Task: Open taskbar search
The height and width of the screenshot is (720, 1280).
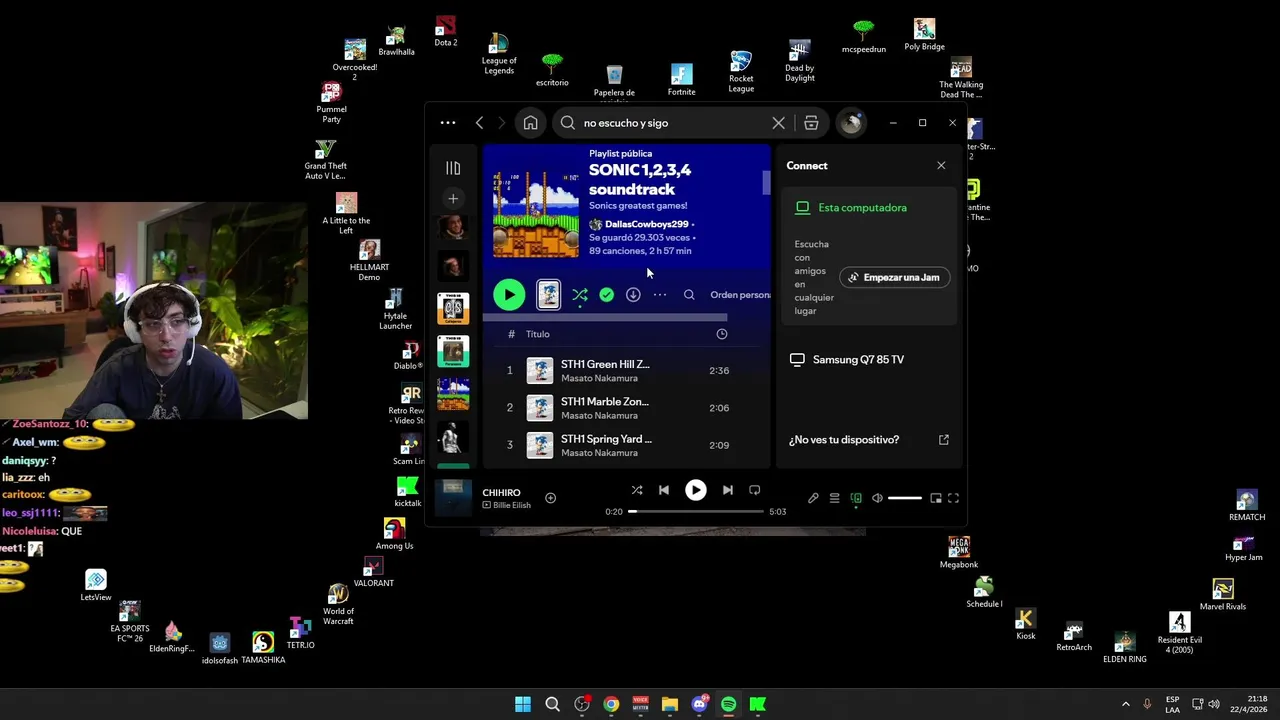Action: pos(552,704)
